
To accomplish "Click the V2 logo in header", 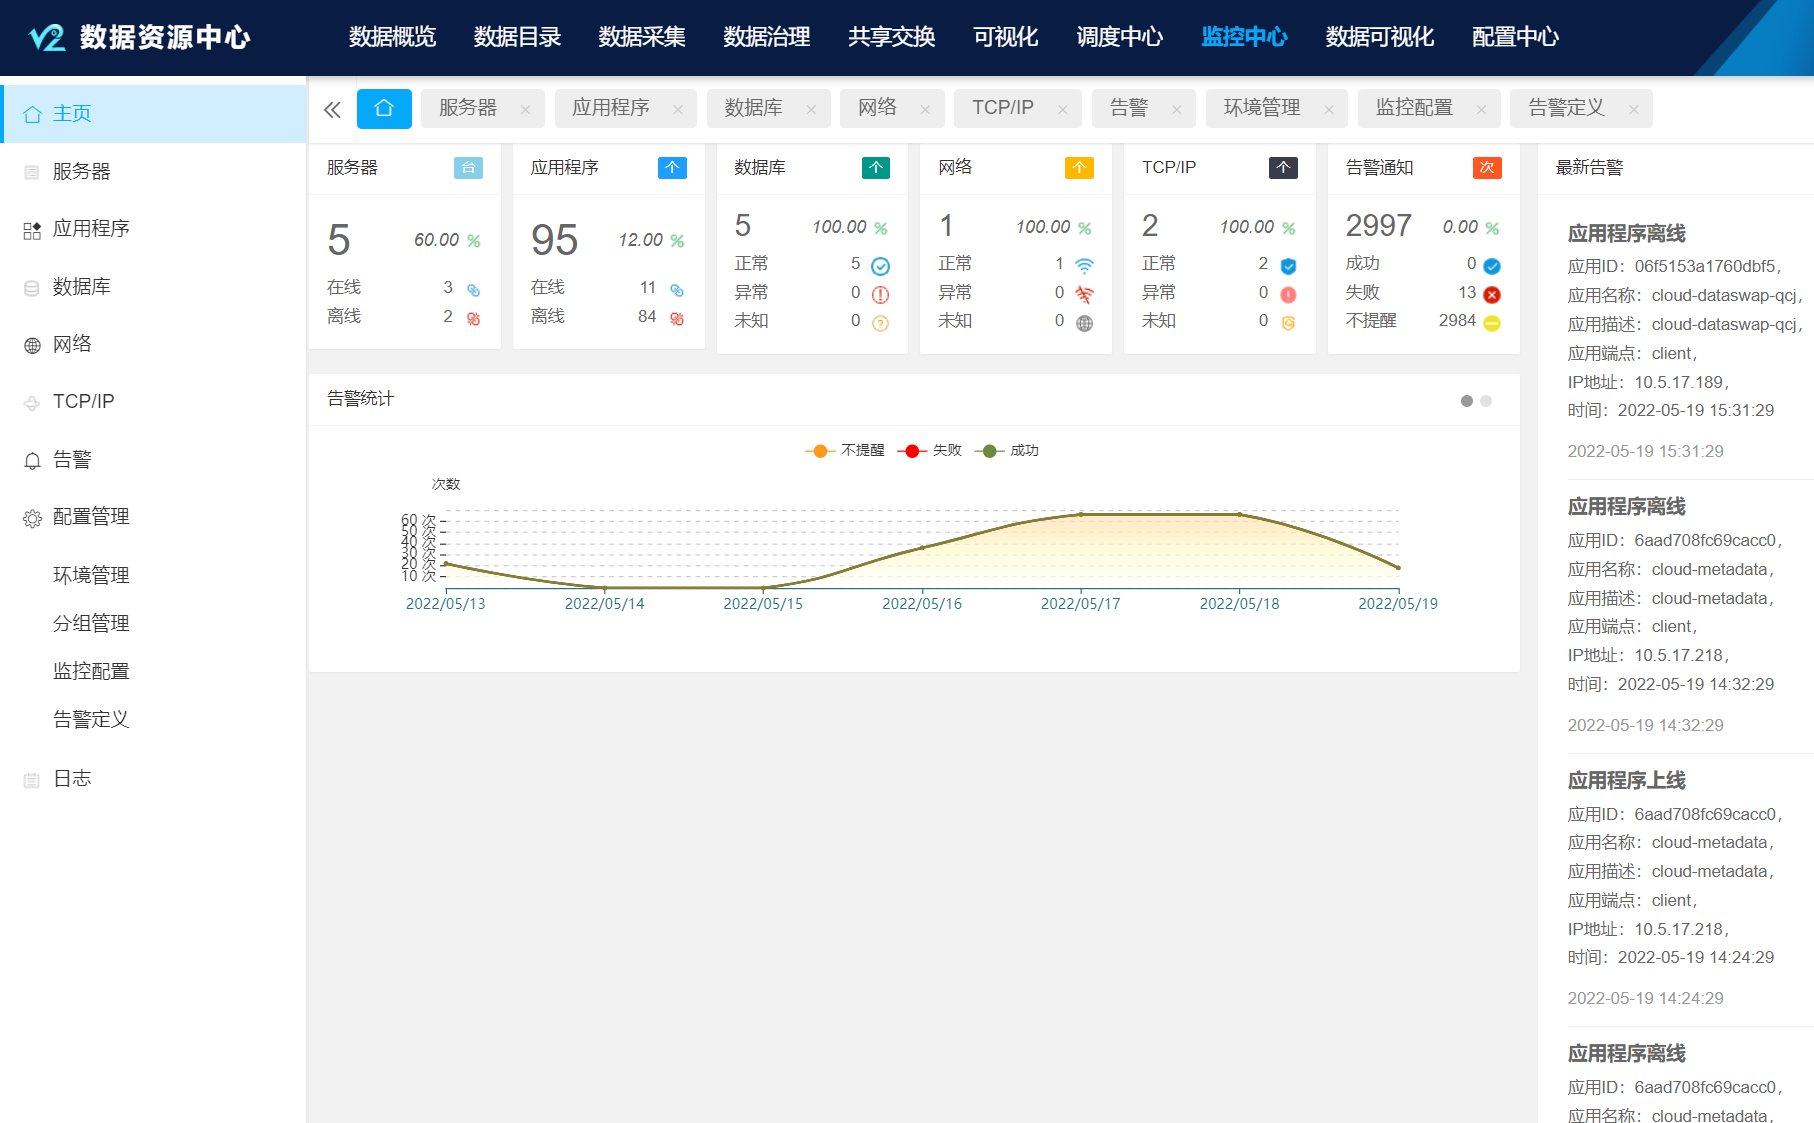I will click(47, 38).
